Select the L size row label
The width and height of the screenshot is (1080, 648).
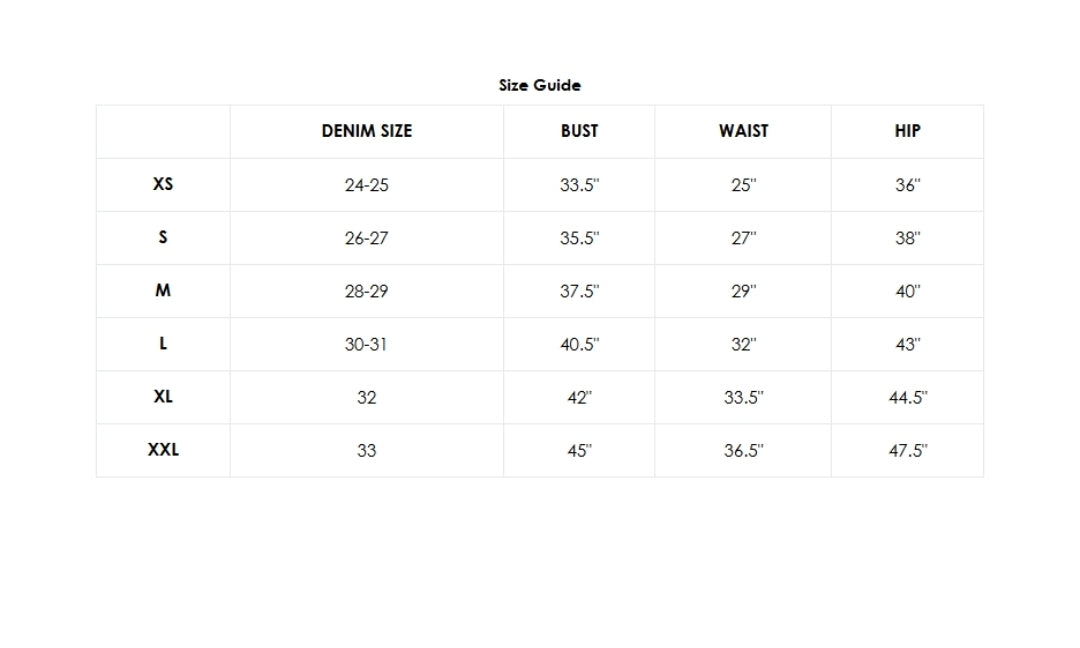(x=163, y=343)
